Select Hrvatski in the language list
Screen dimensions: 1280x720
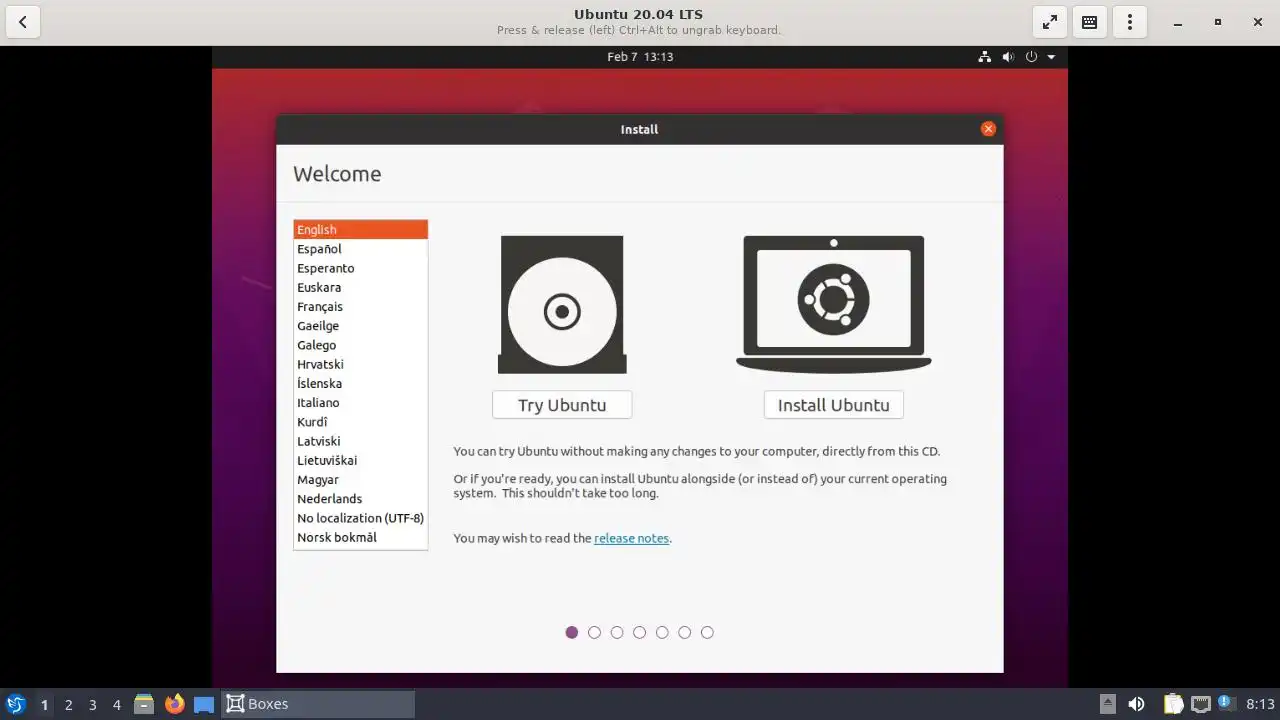coord(360,364)
